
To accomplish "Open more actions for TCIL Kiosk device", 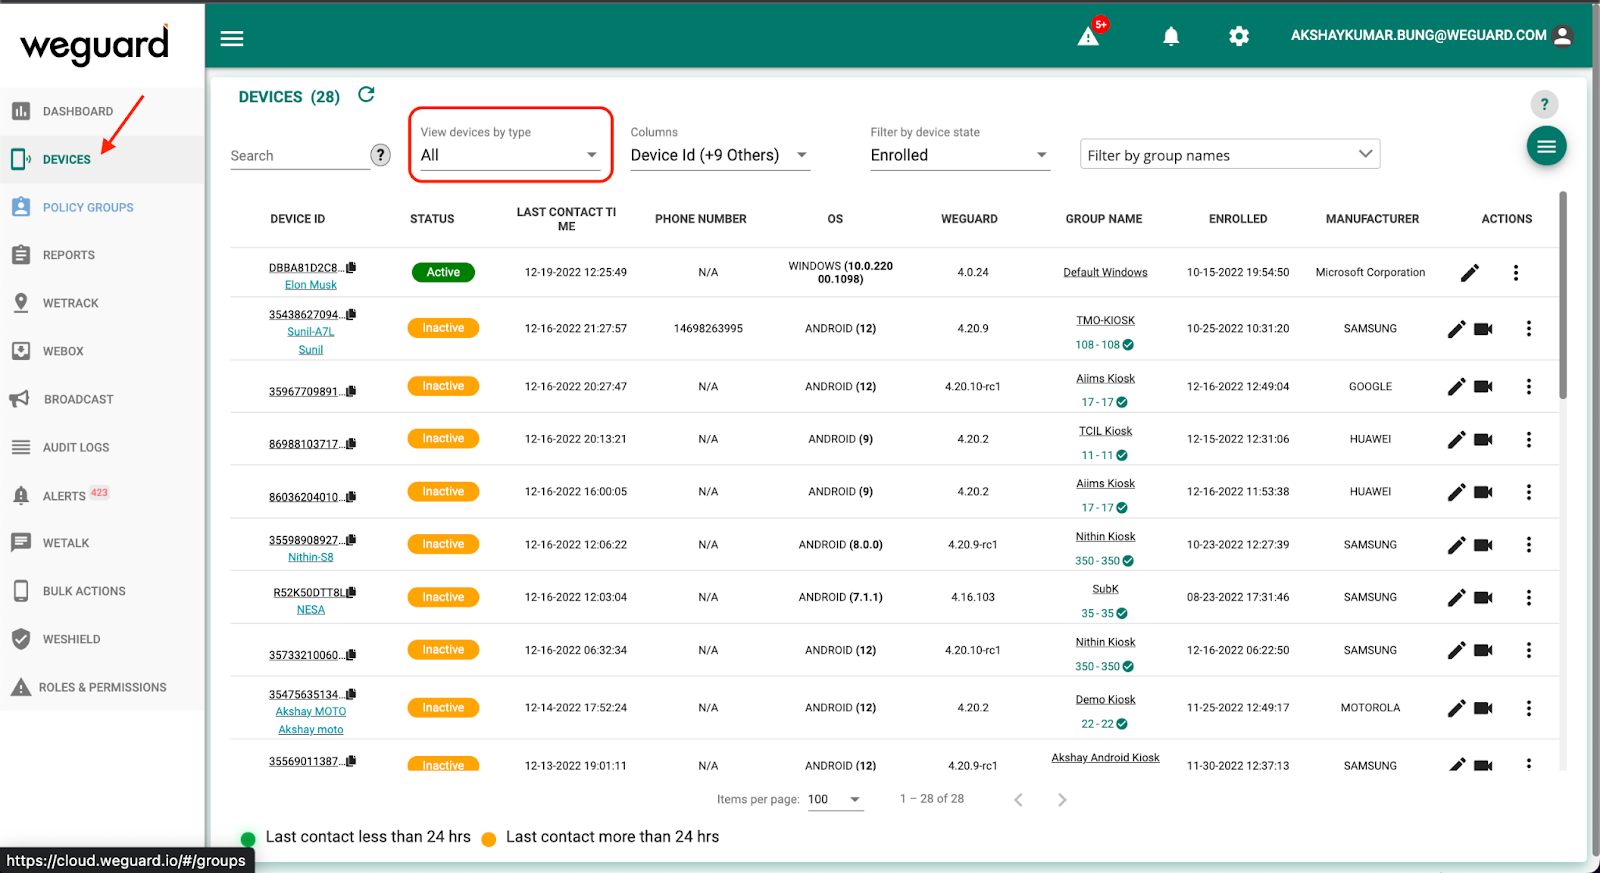I will 1528,440.
